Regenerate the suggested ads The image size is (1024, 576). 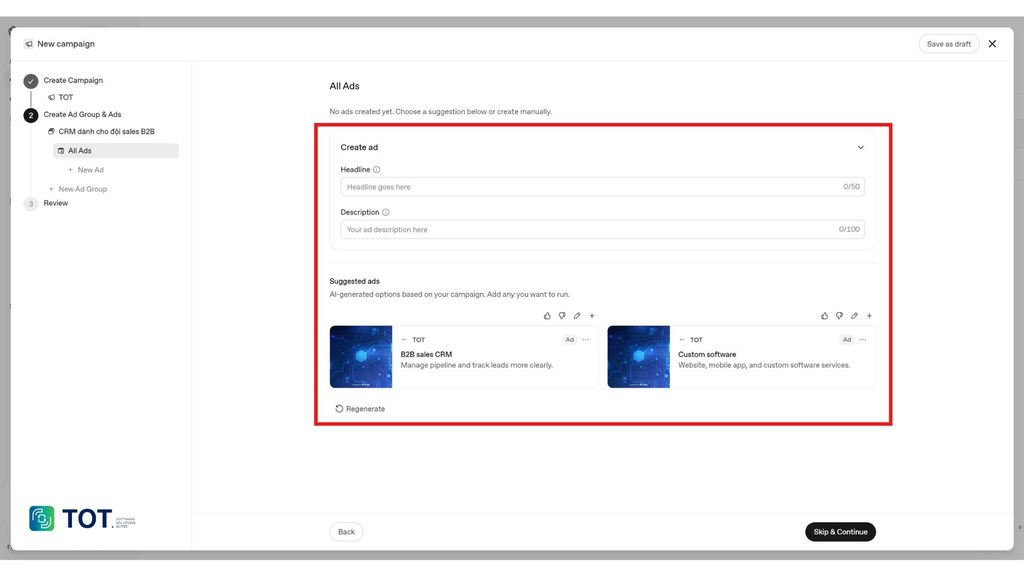point(360,409)
